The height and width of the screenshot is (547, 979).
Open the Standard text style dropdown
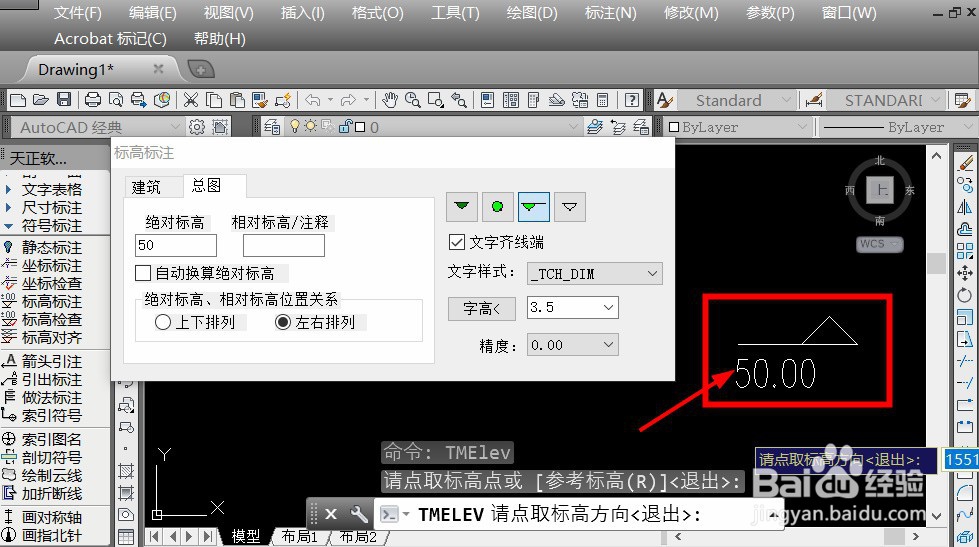[x=787, y=100]
